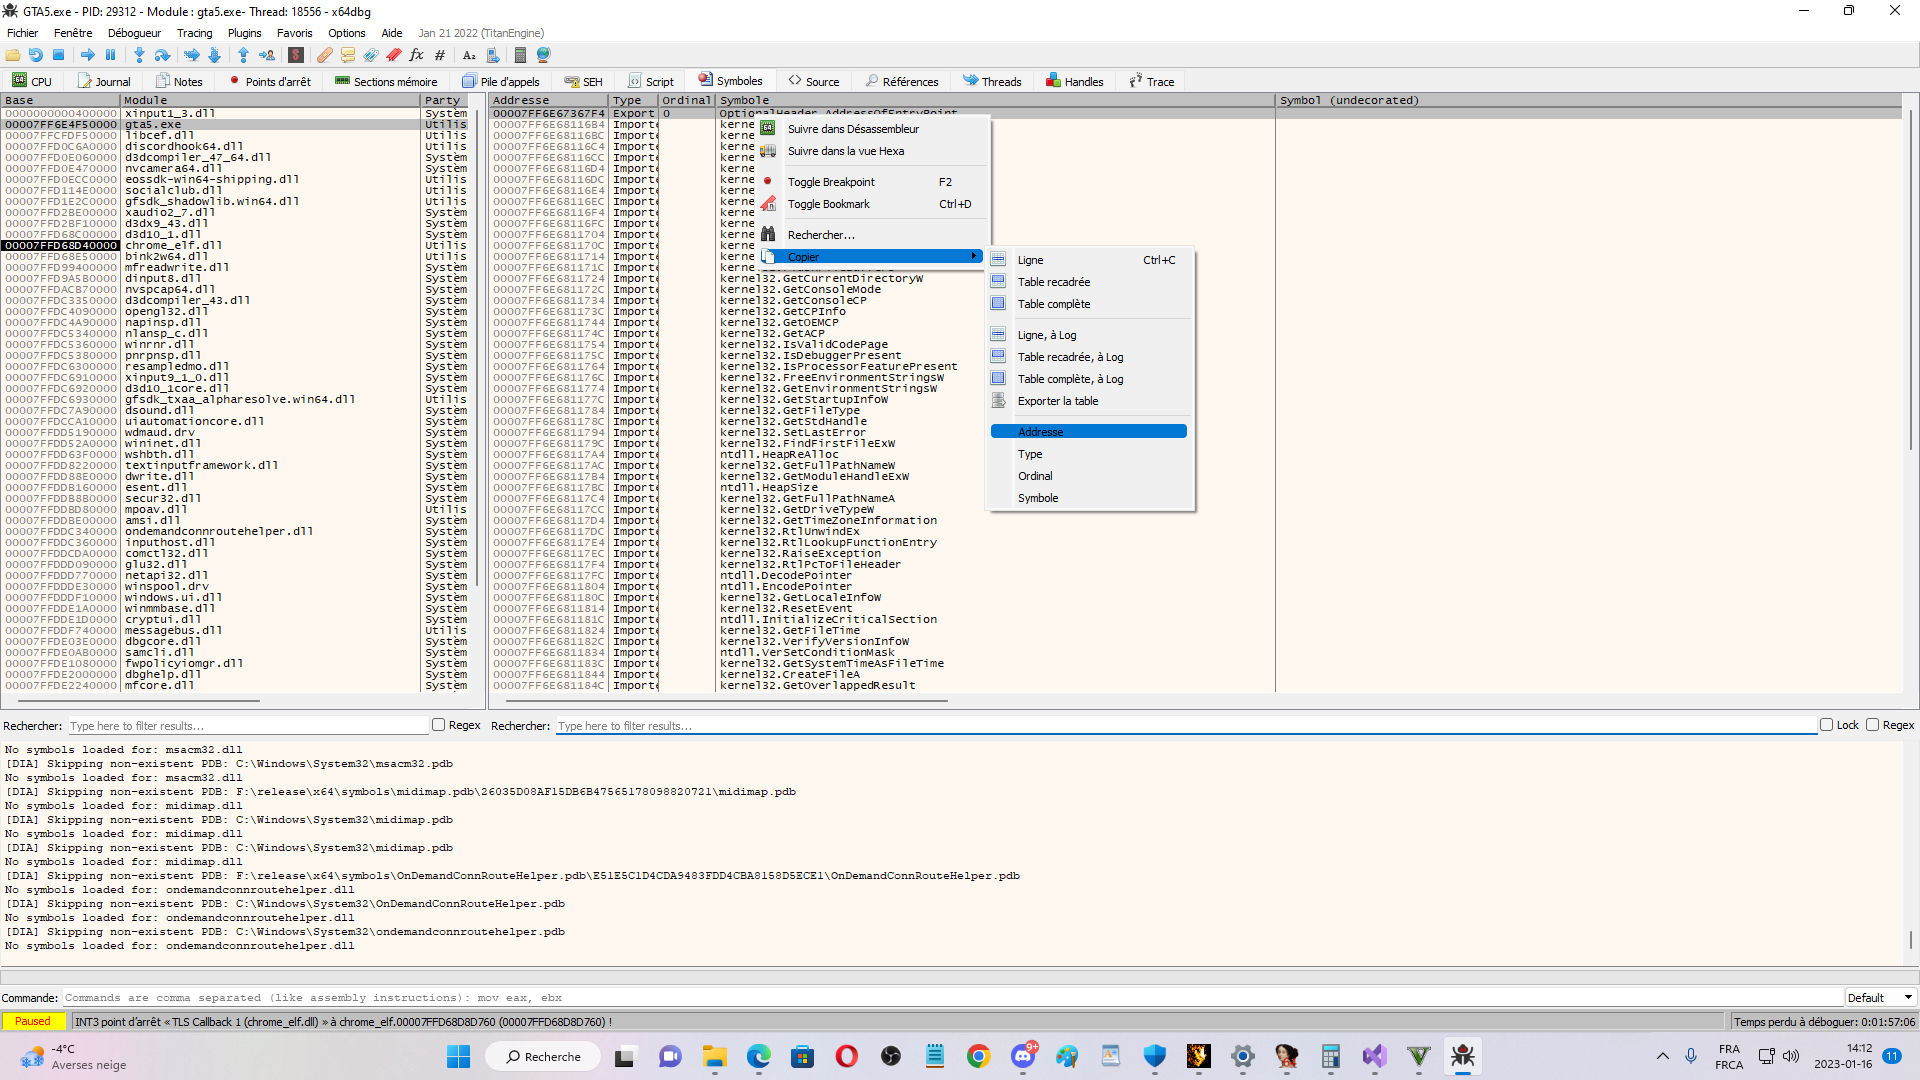Select Addresse in the Copier submenu

[x=1090, y=432]
